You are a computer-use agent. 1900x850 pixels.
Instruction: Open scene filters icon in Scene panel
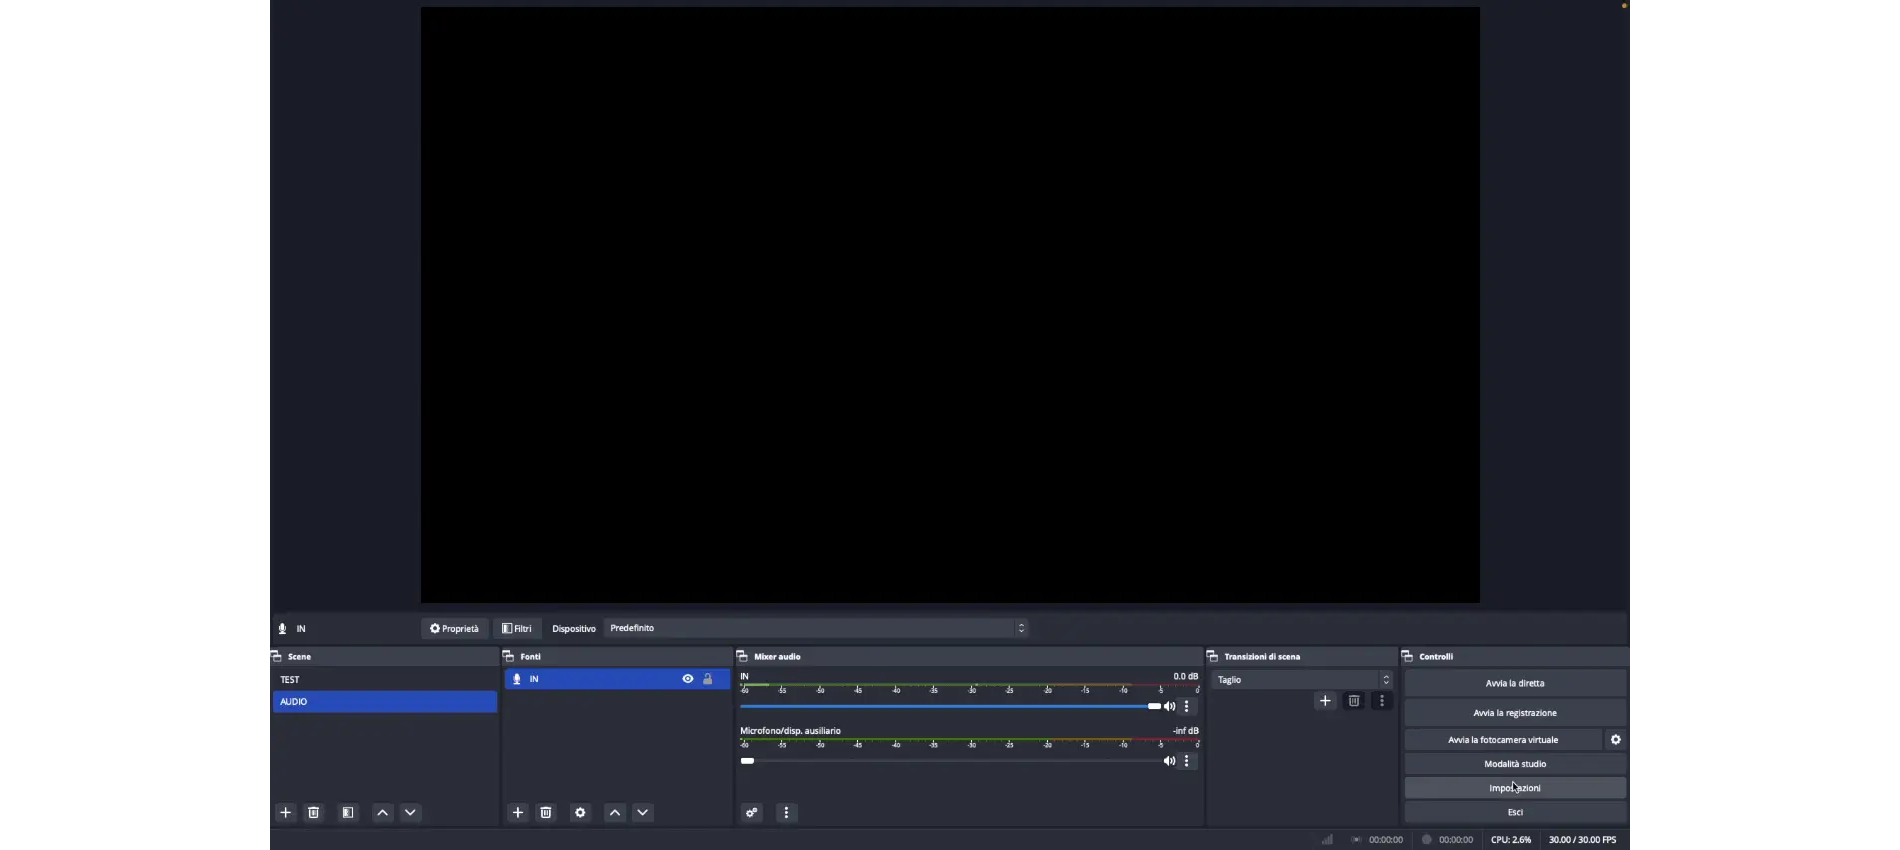point(348,813)
